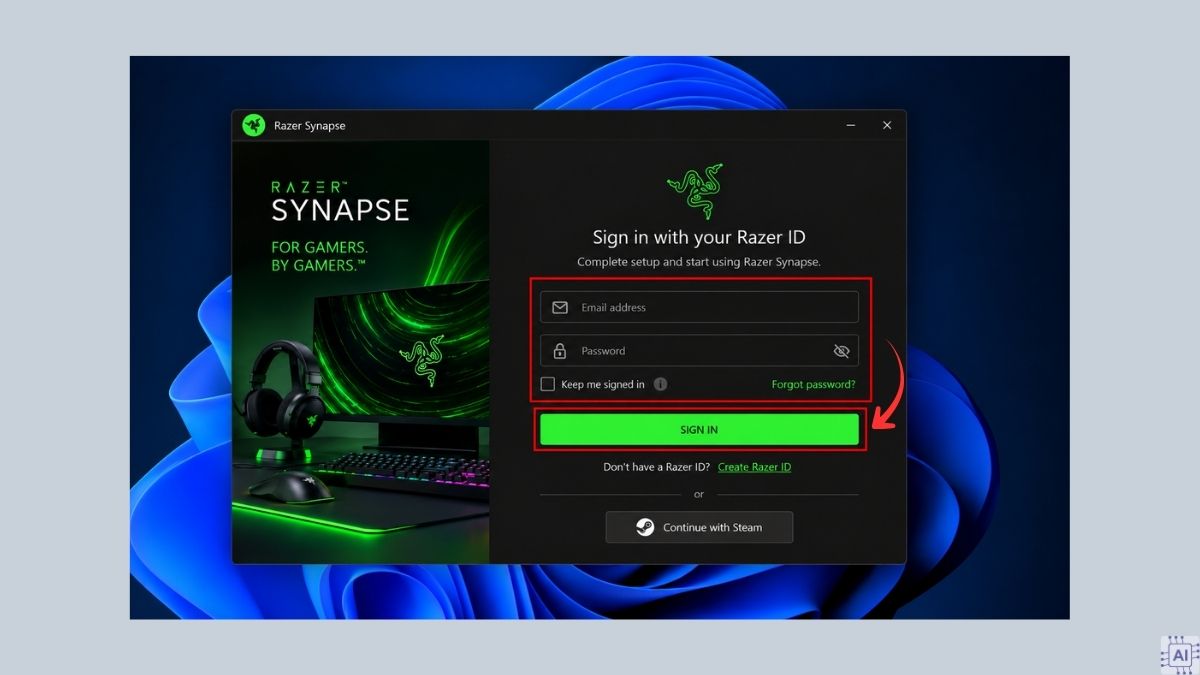Click the green SIGN IN button

699,429
